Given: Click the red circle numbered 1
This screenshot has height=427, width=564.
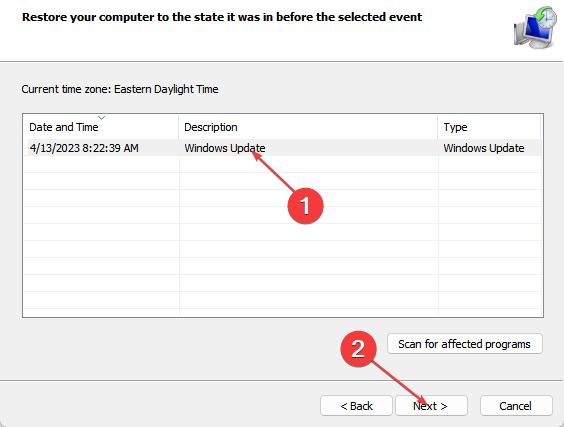Looking at the screenshot, I should (x=305, y=206).
